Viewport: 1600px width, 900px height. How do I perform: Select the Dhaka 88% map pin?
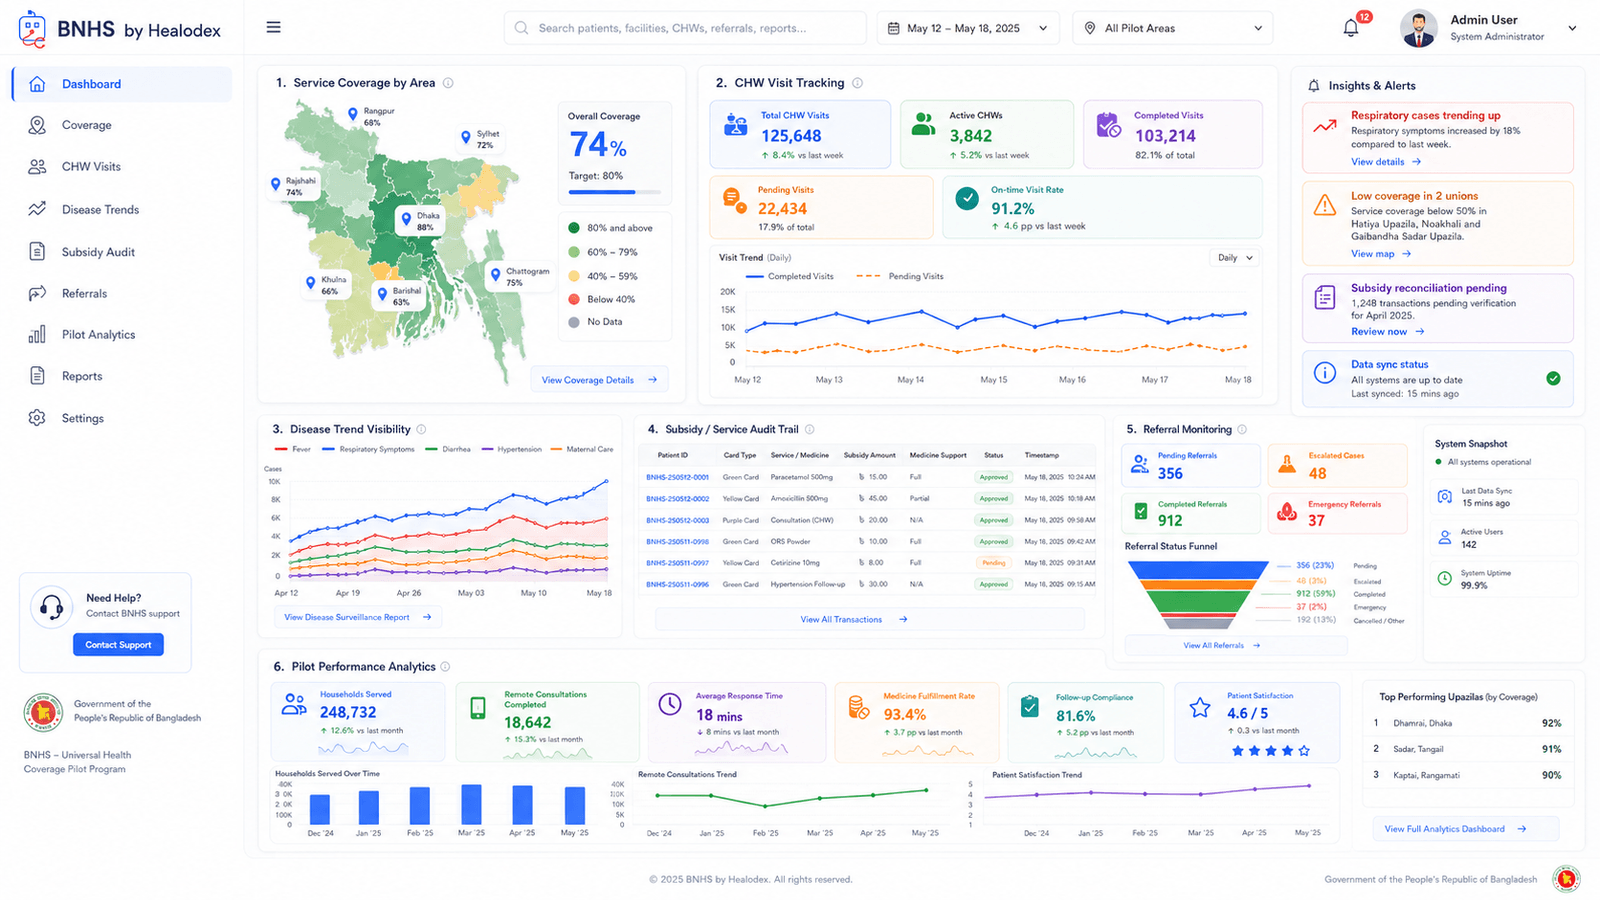406,219
